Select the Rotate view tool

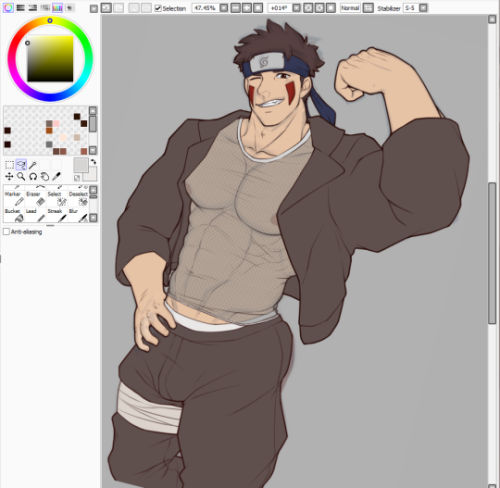coord(33,176)
